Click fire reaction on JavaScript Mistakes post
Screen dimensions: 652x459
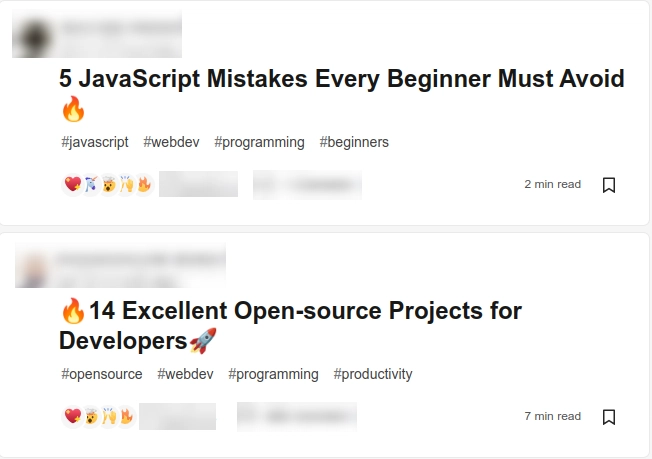144,184
